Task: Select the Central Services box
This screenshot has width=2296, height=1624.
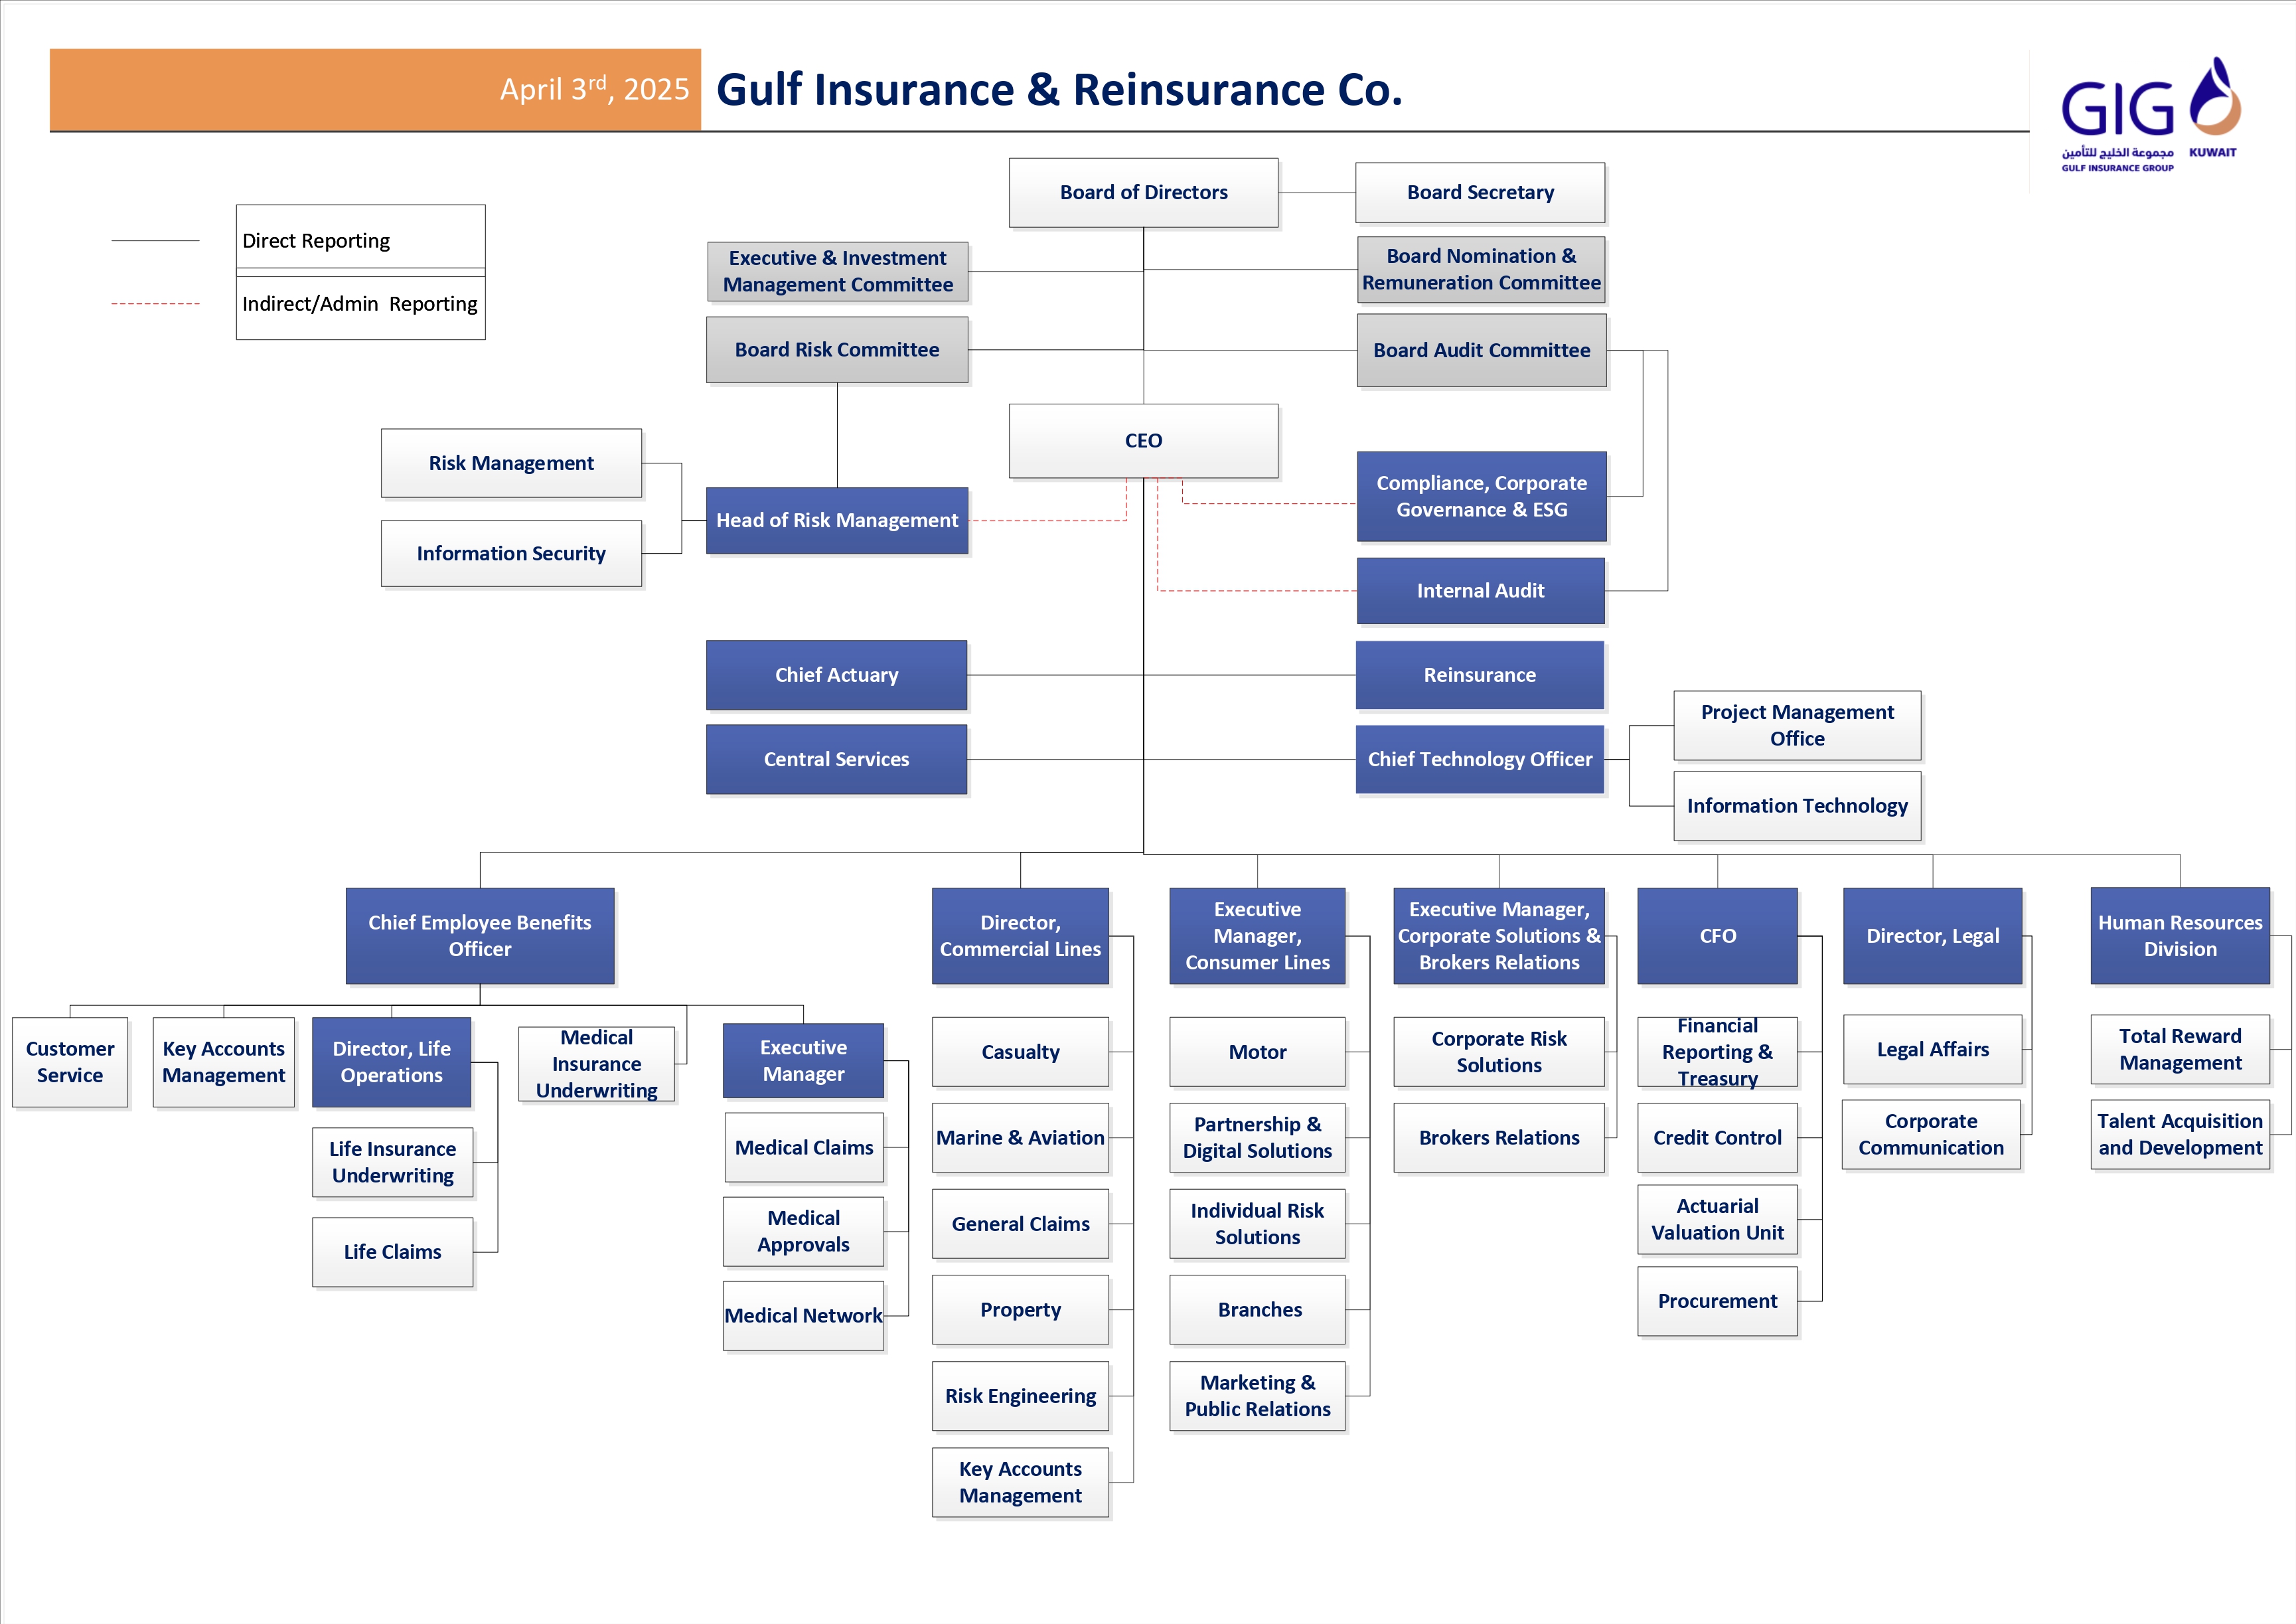Action: pos(836,759)
